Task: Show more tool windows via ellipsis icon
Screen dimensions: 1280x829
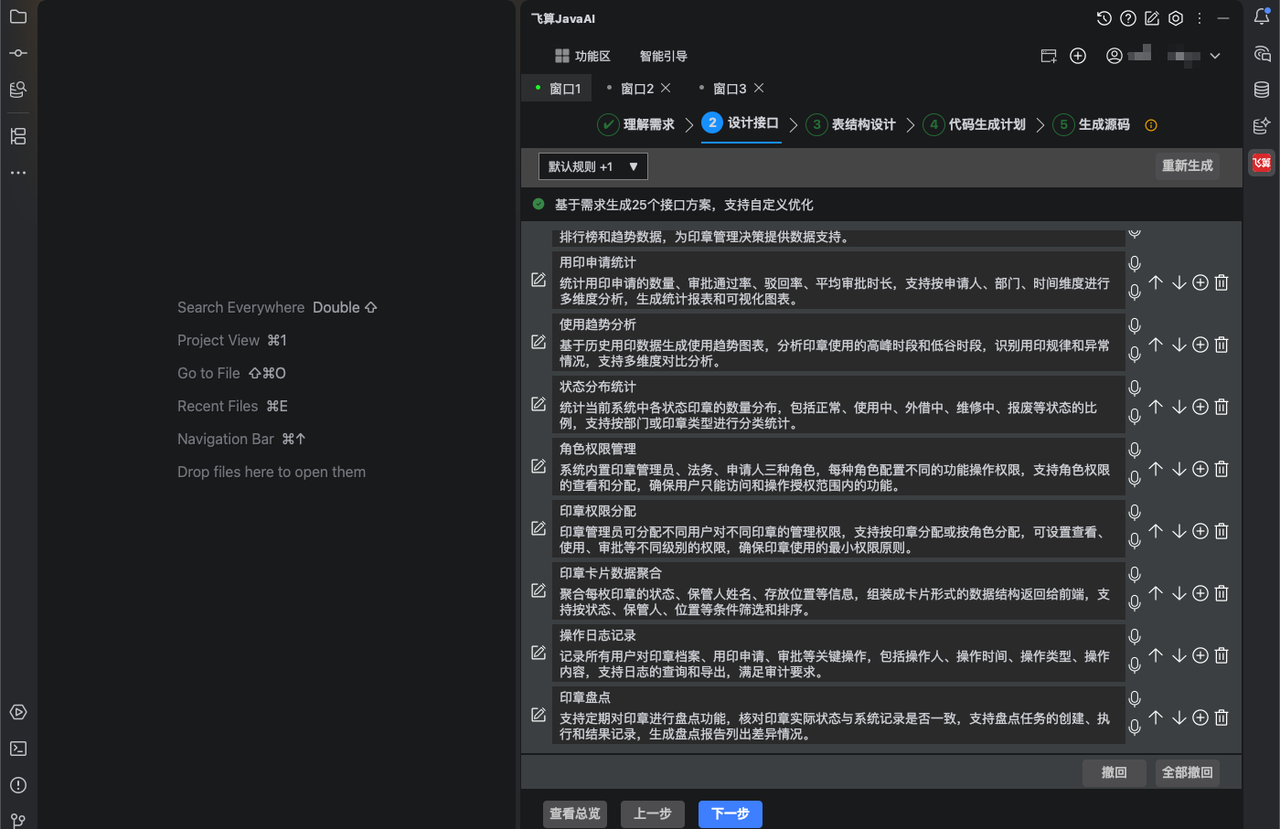Action: click(18, 173)
